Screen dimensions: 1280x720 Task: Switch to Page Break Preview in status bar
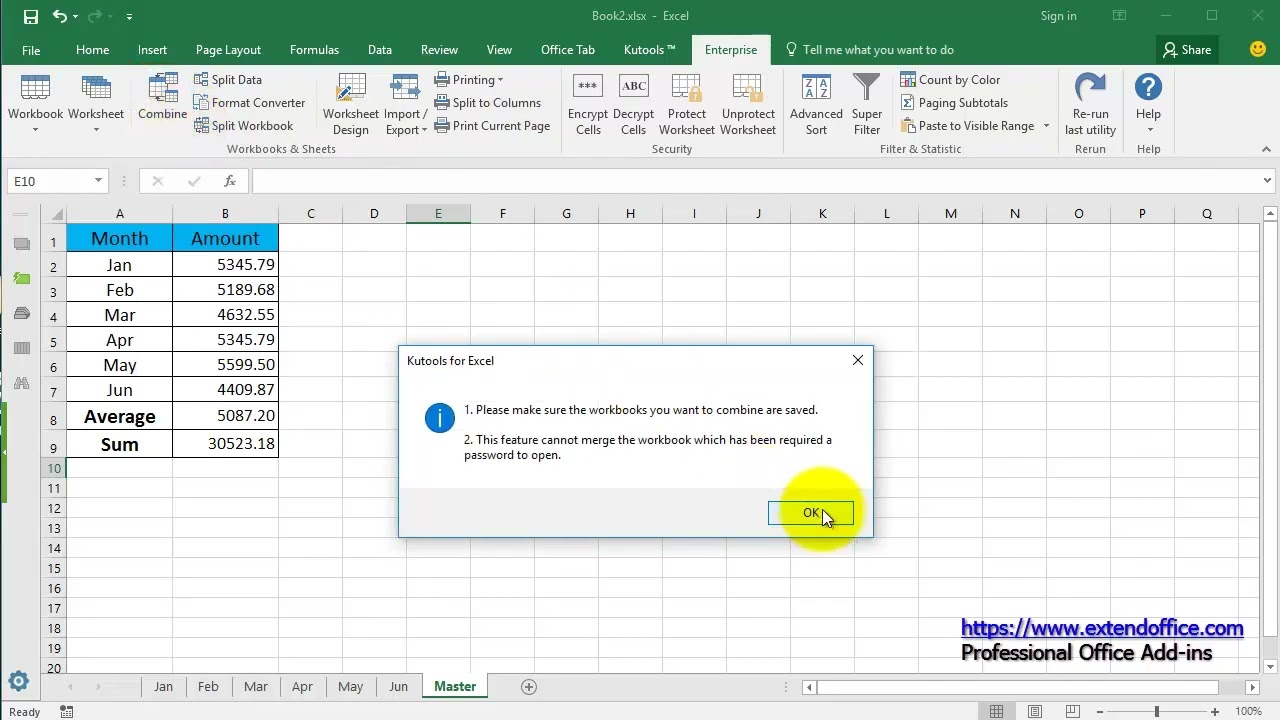1074,712
